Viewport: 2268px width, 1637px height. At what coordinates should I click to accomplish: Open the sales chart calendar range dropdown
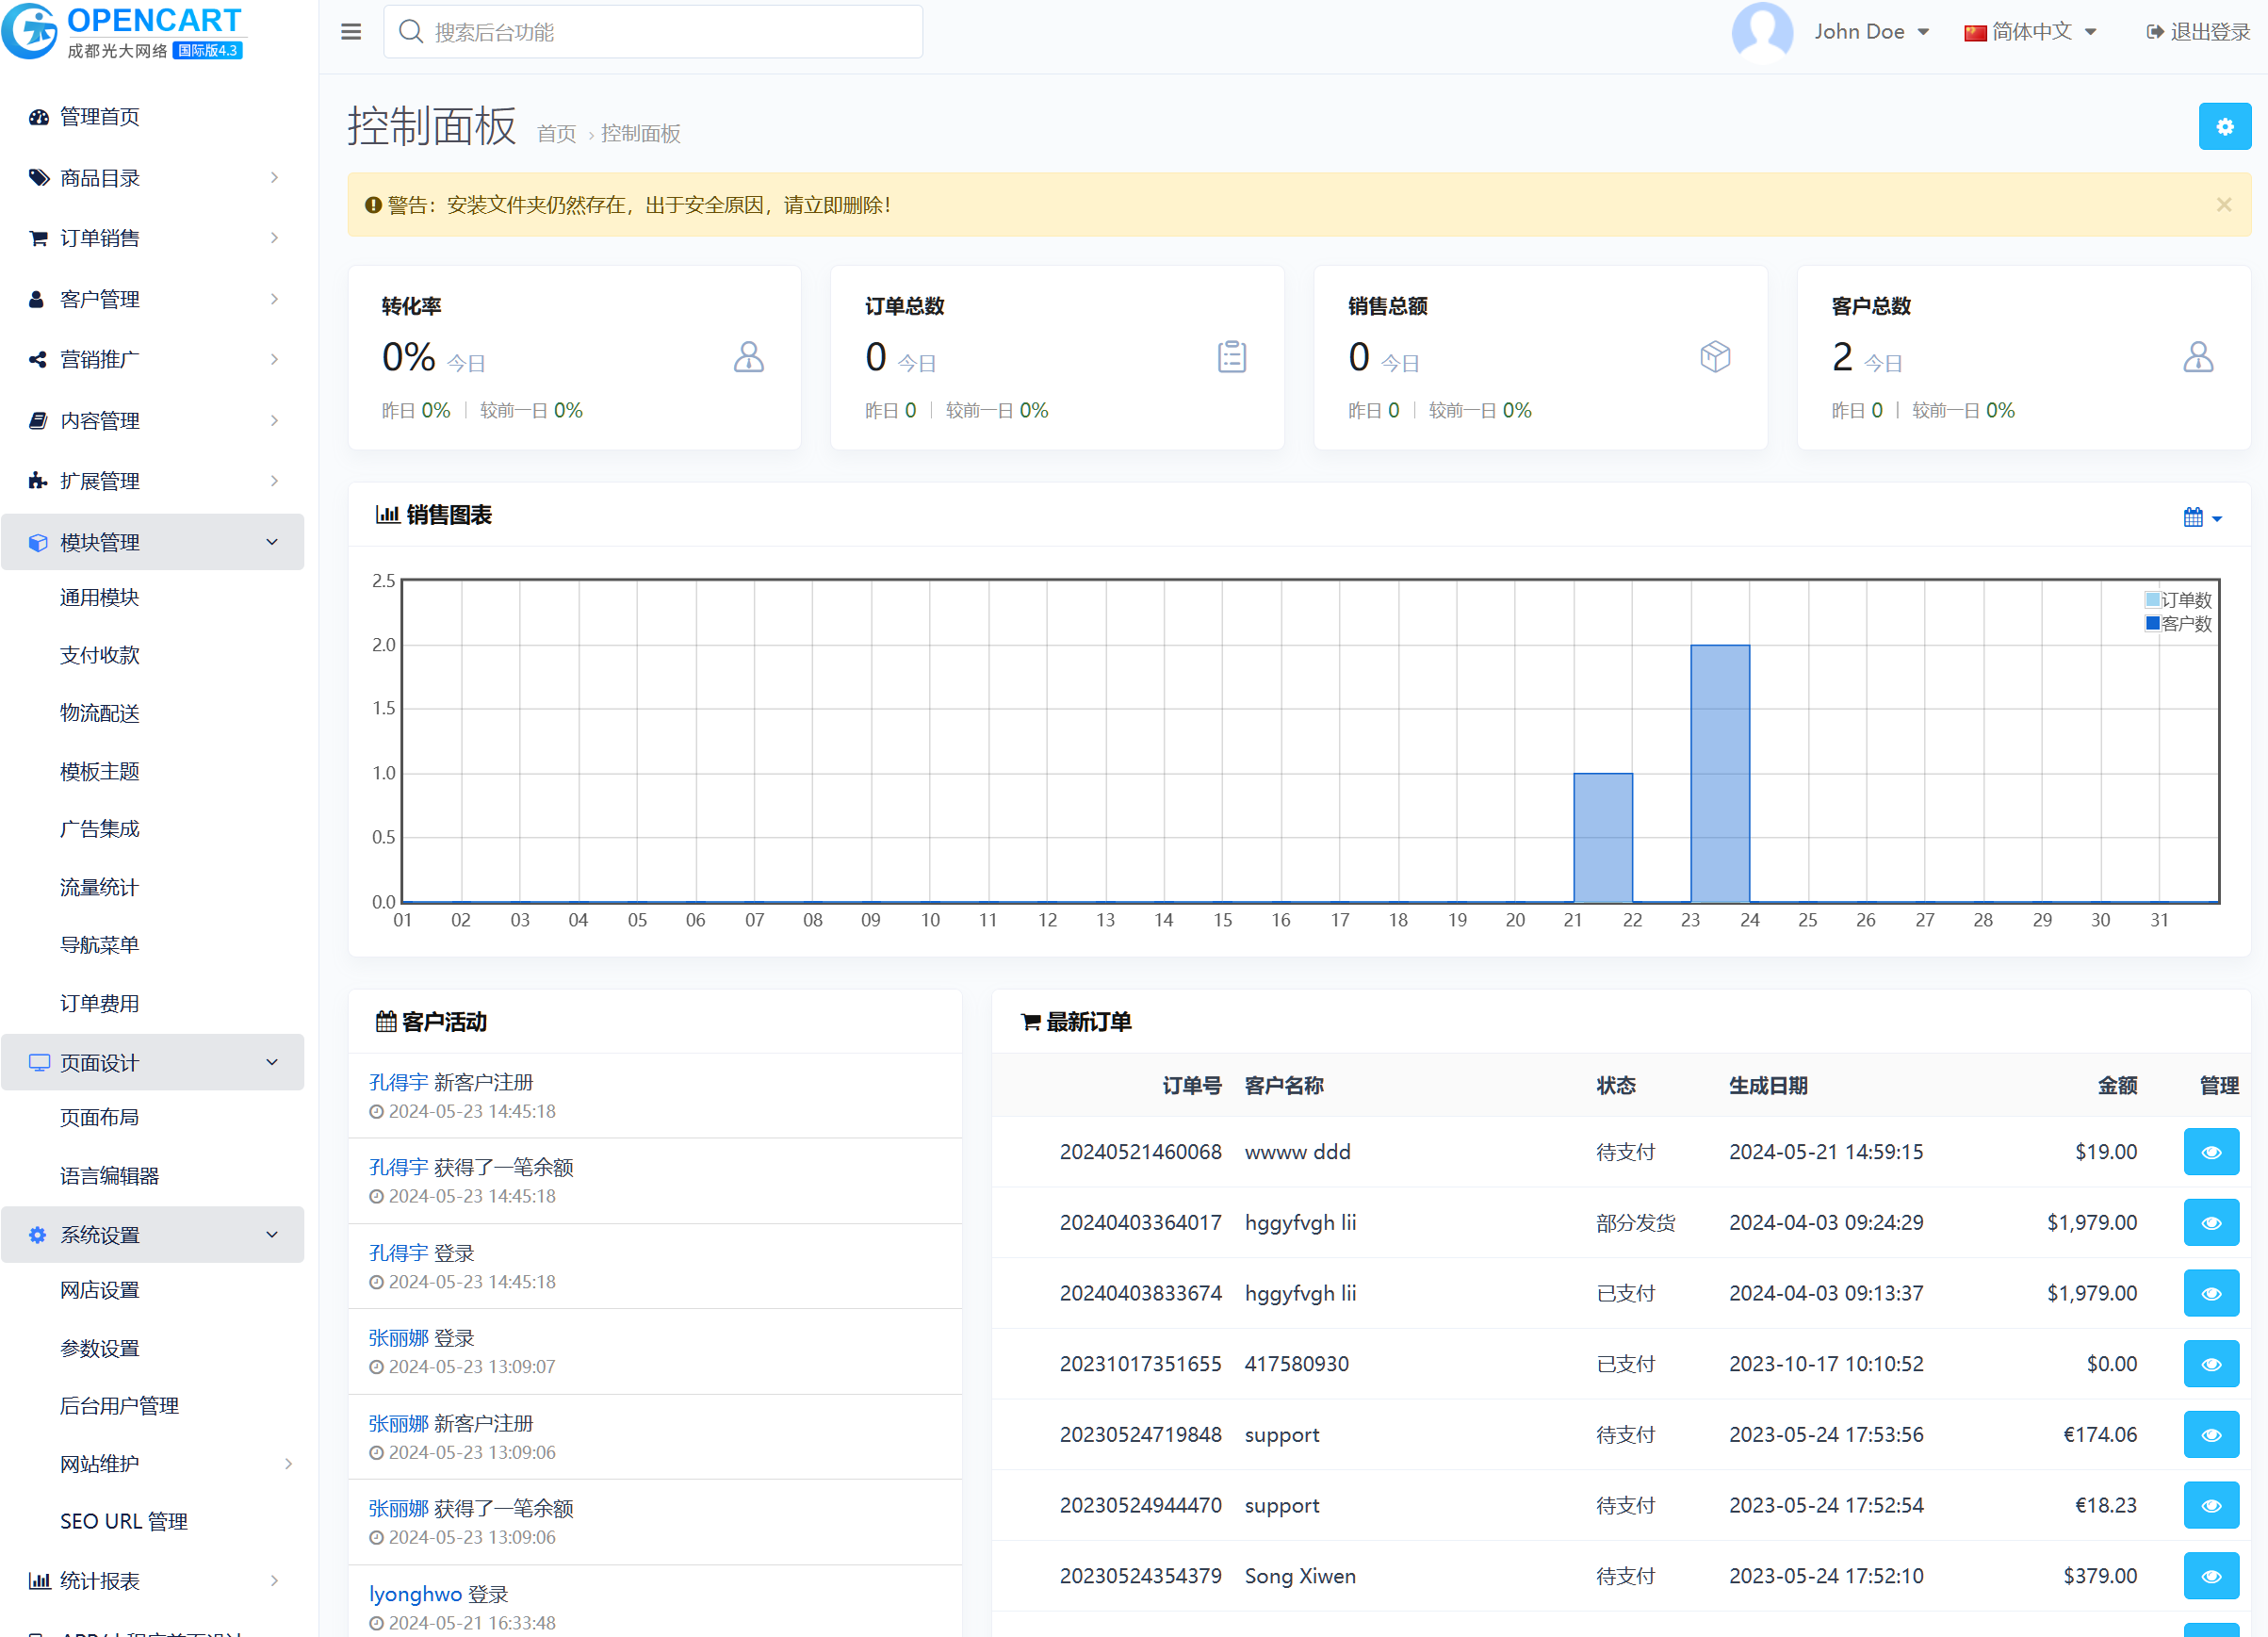pos(2202,517)
